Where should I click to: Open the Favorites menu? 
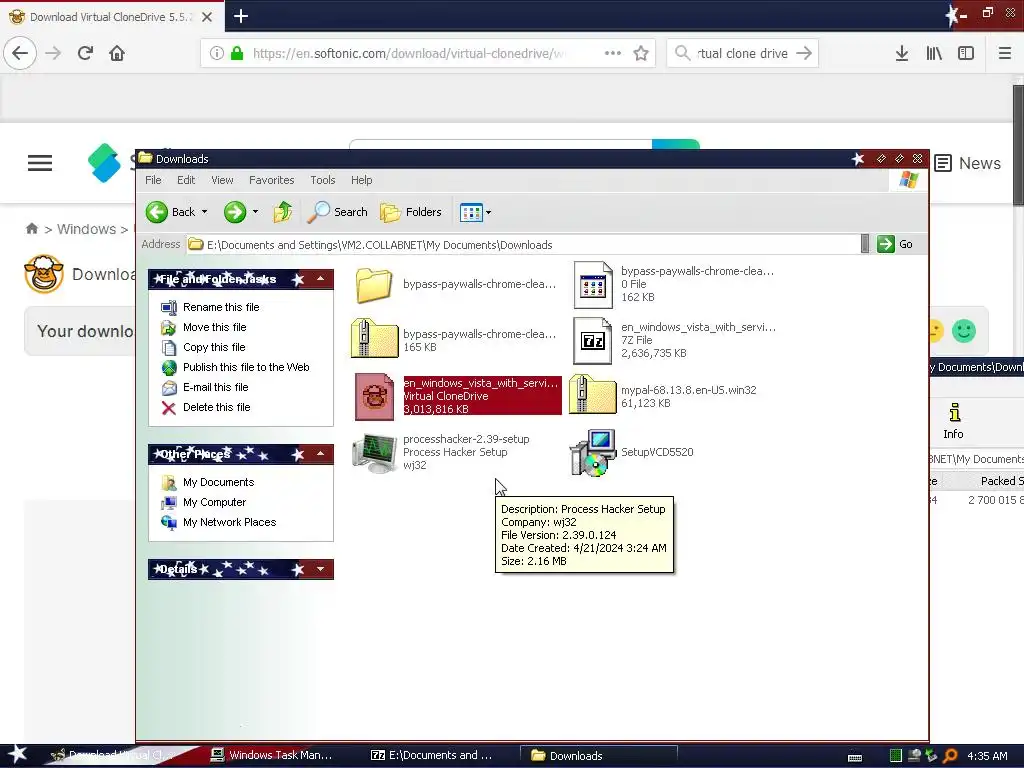[x=272, y=180]
